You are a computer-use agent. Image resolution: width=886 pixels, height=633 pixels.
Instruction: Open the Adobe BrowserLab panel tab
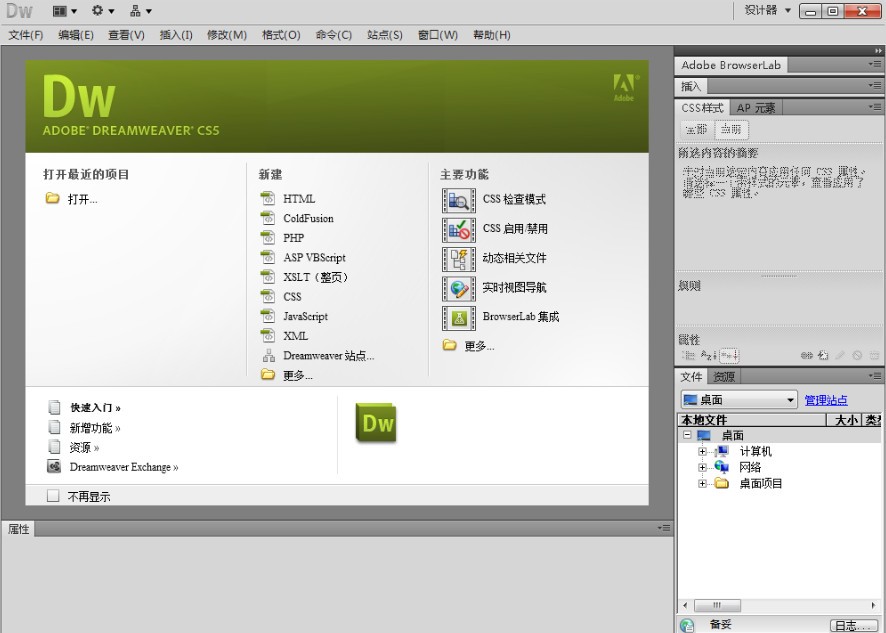731,65
